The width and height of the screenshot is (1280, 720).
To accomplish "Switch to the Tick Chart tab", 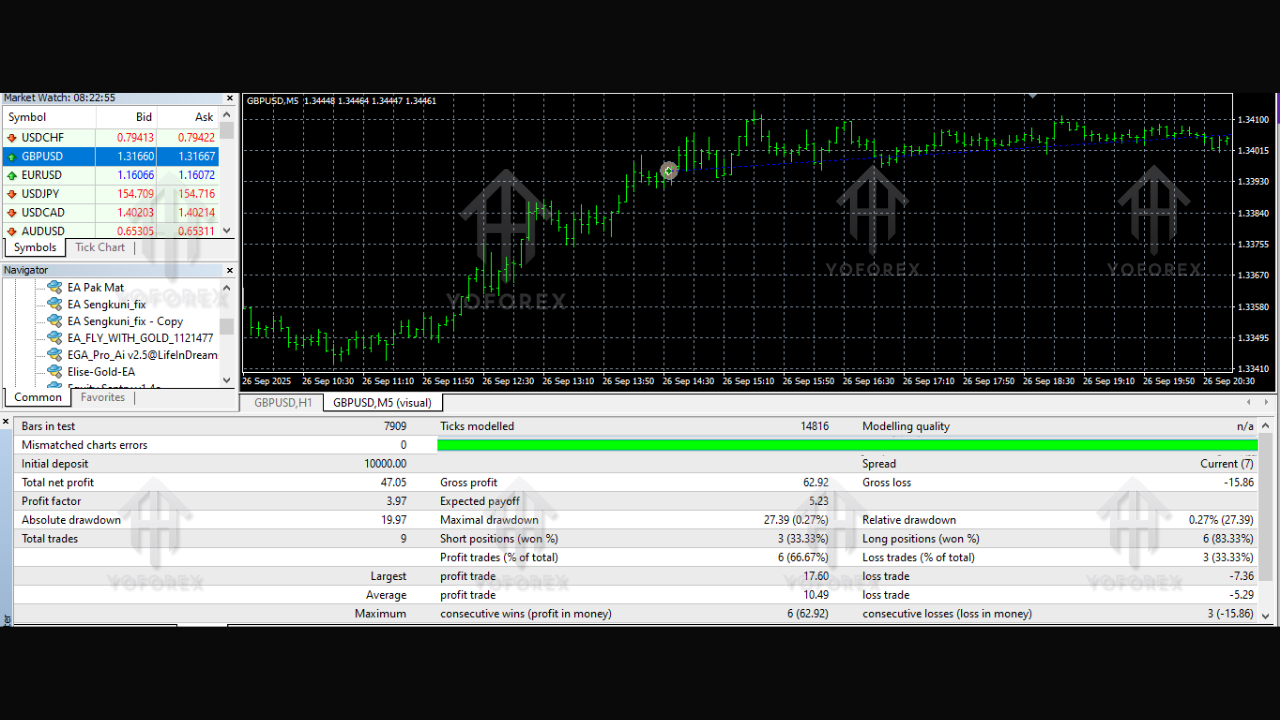I will click(x=100, y=248).
